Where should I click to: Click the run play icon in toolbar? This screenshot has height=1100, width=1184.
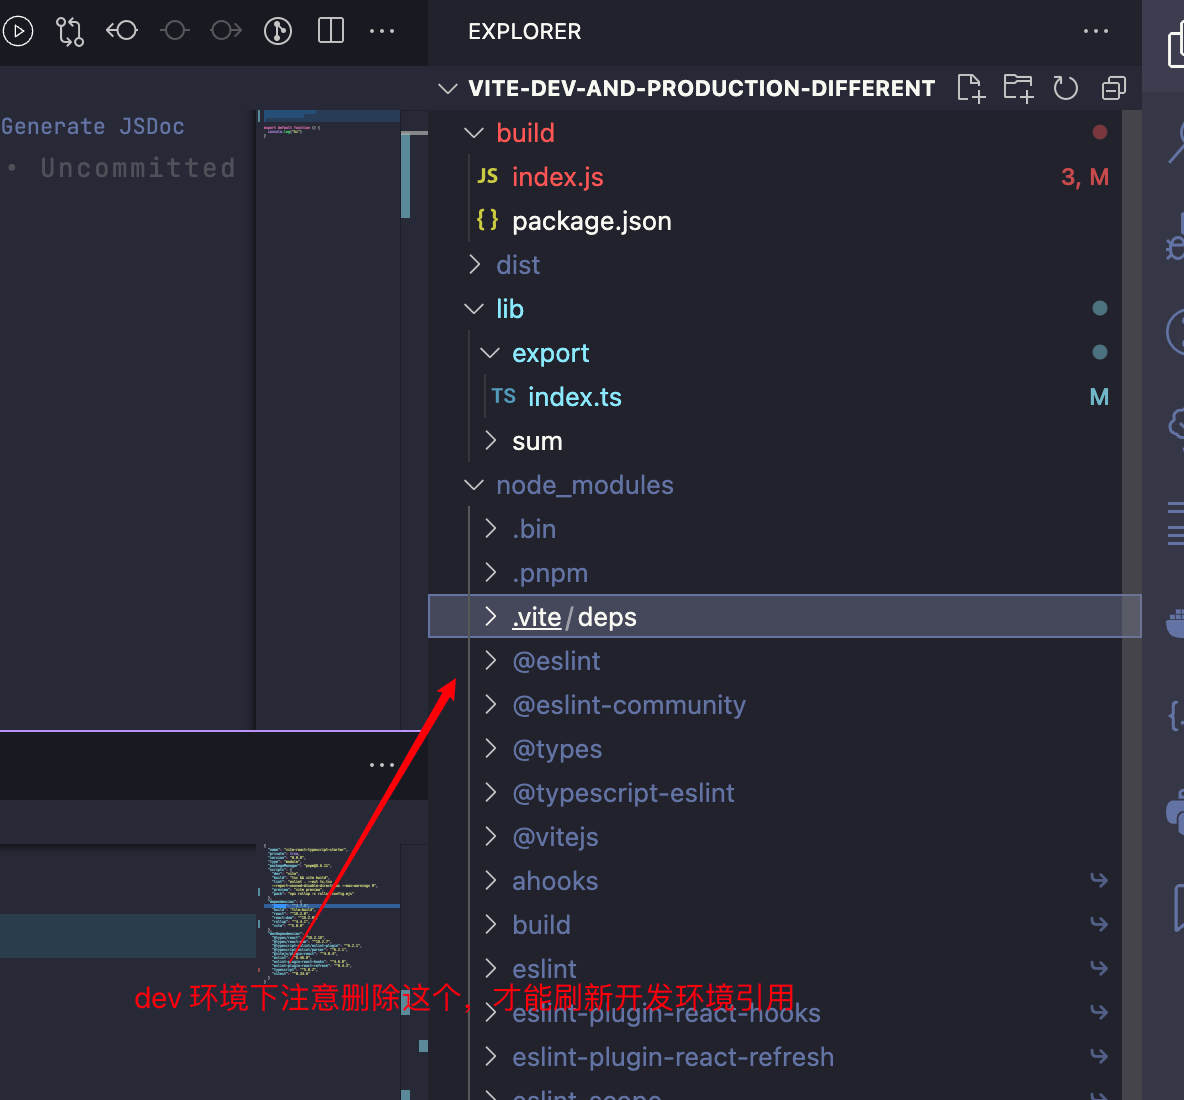(18, 31)
